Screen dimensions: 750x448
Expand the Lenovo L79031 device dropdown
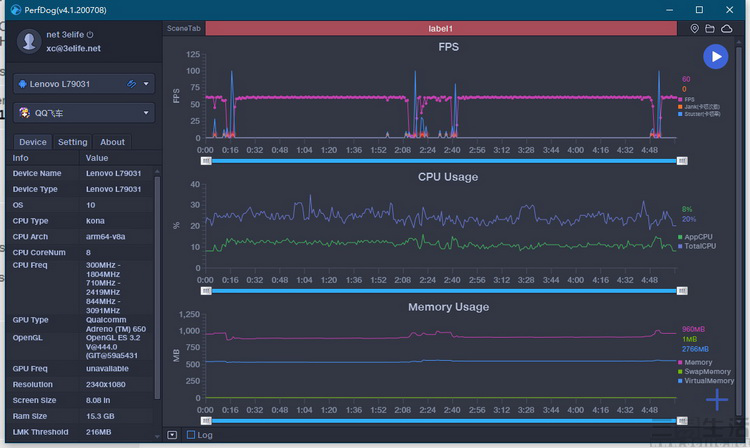coord(146,84)
